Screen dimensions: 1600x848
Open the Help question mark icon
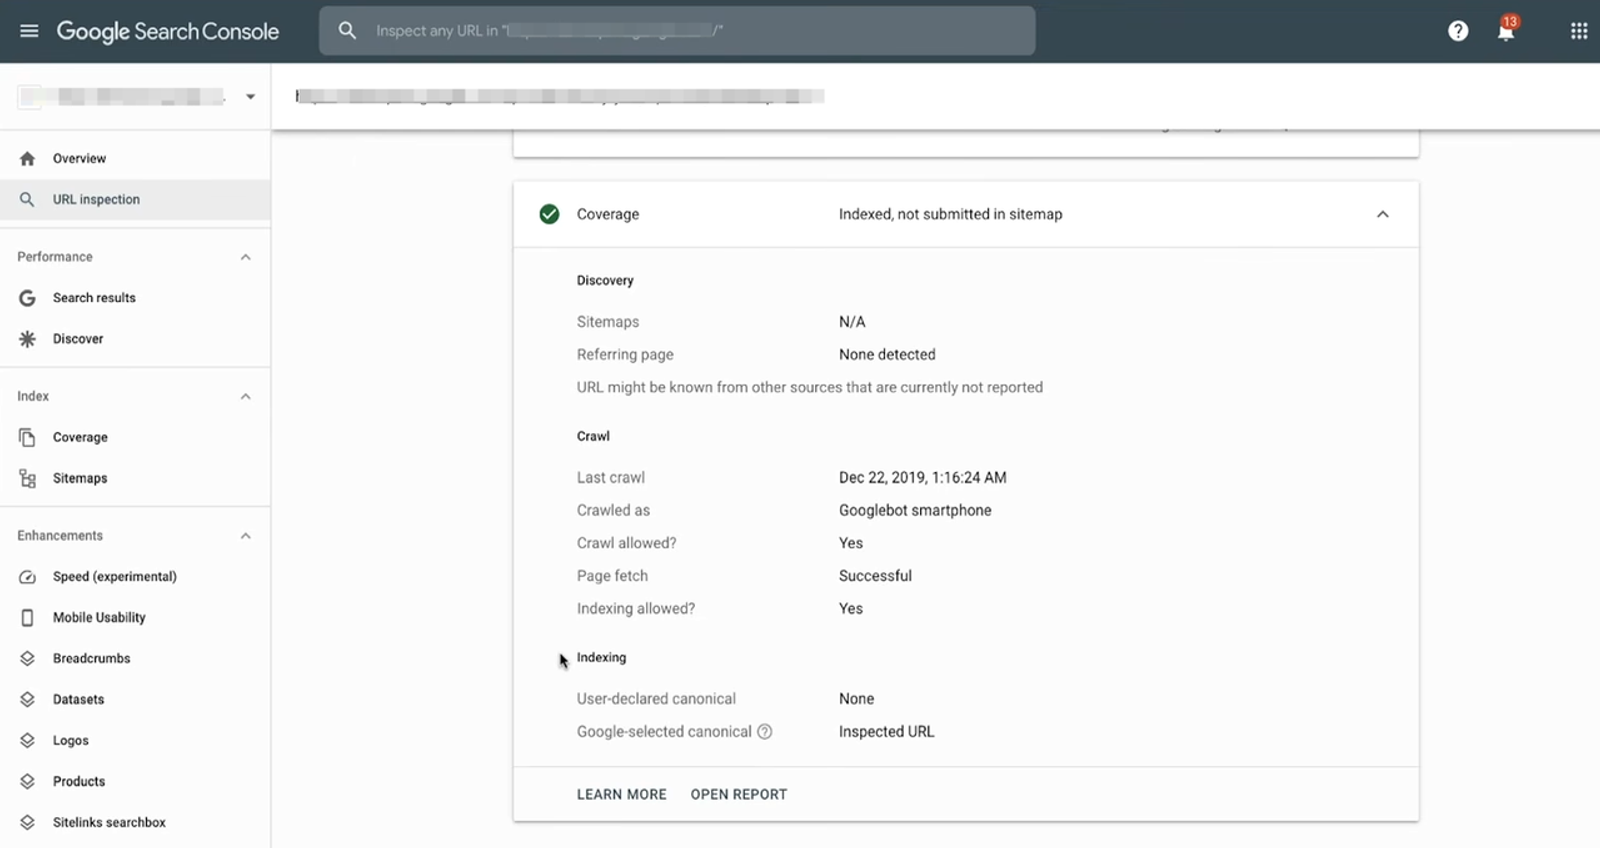pyautogui.click(x=1458, y=31)
